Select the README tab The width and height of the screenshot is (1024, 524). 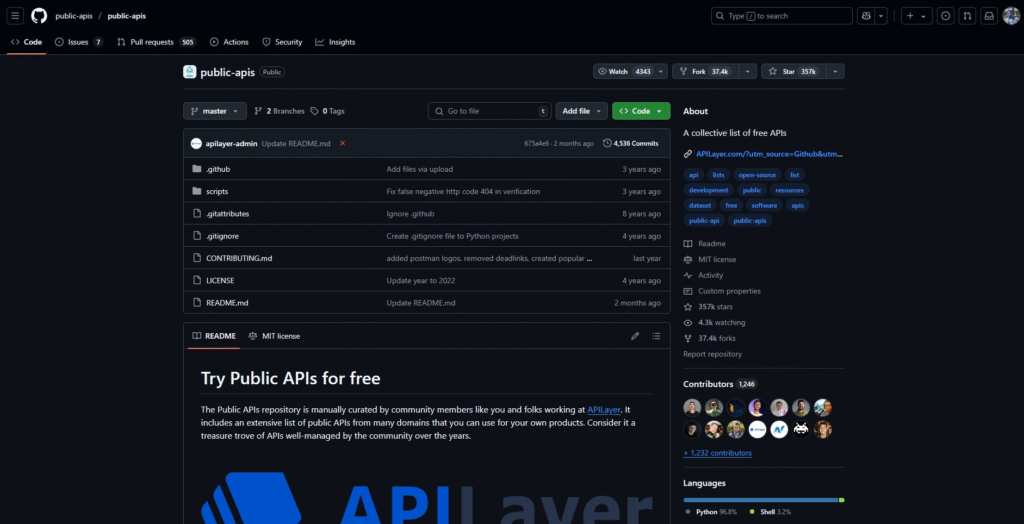[x=214, y=336]
